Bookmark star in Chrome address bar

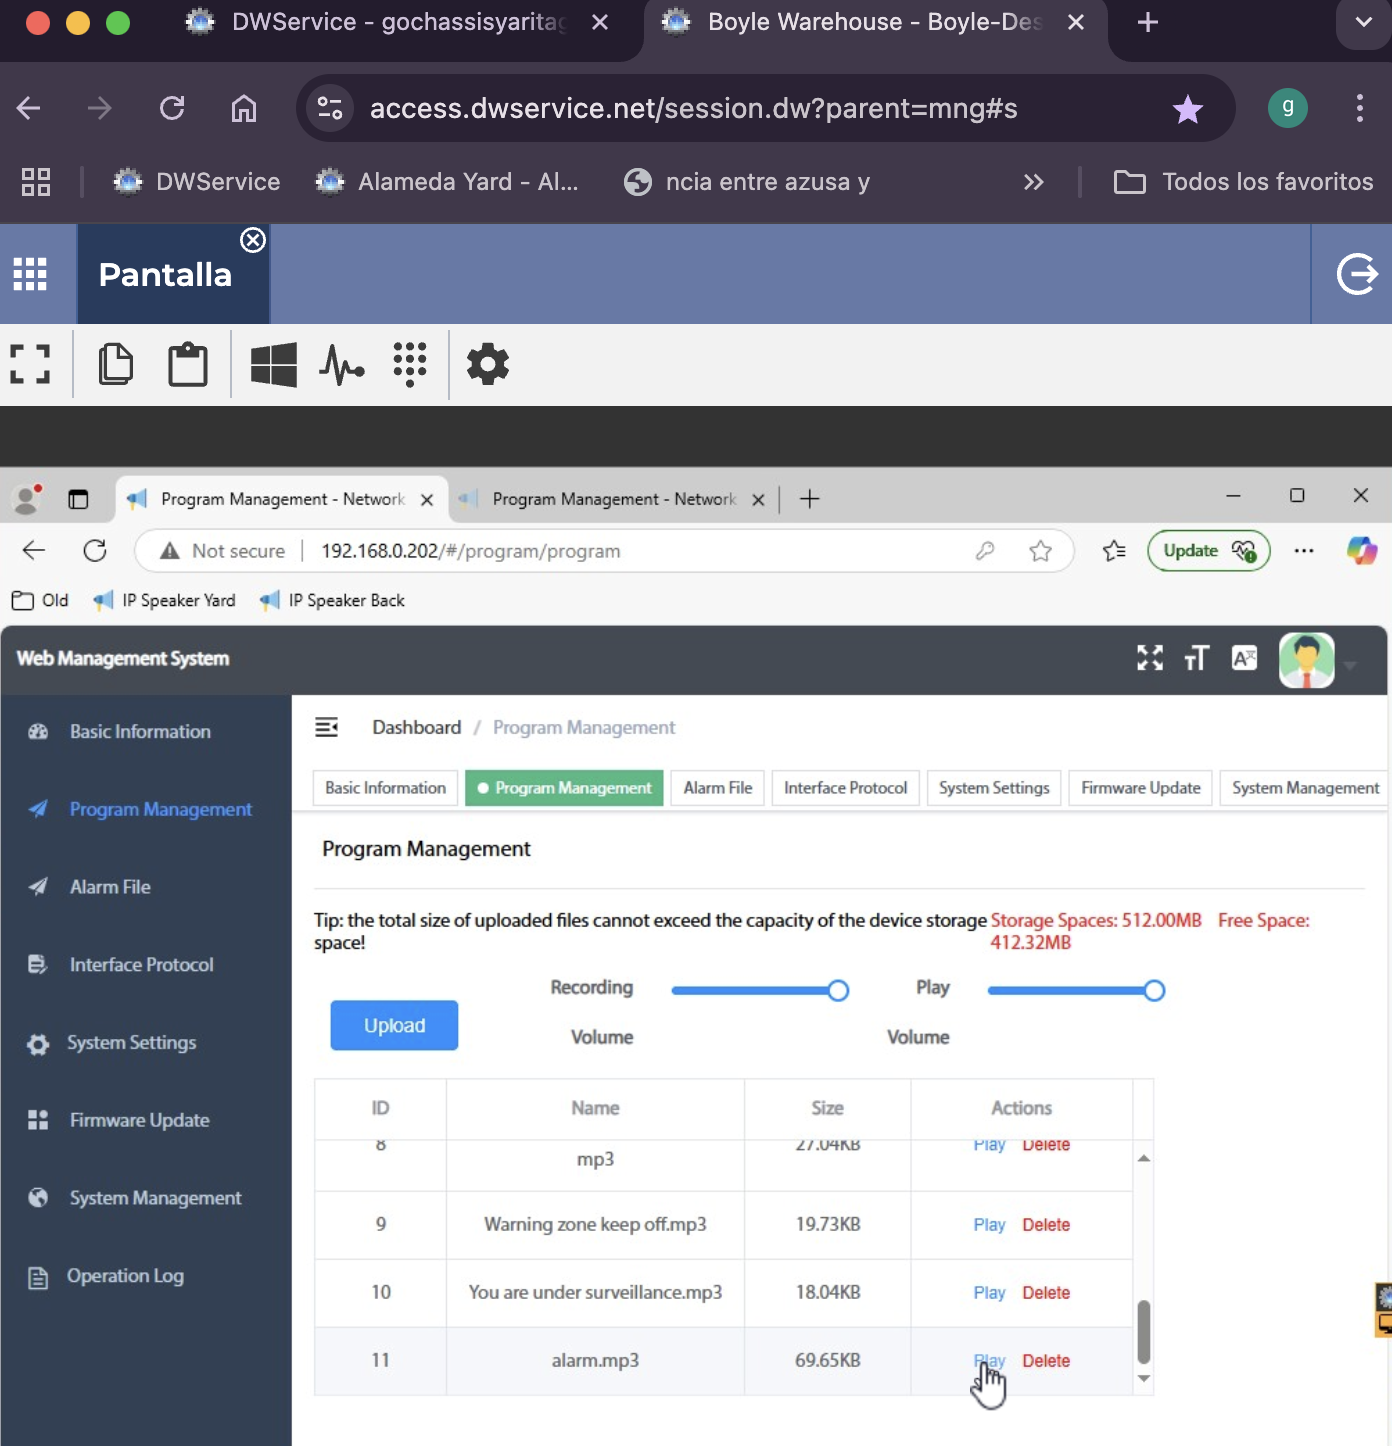(1188, 108)
